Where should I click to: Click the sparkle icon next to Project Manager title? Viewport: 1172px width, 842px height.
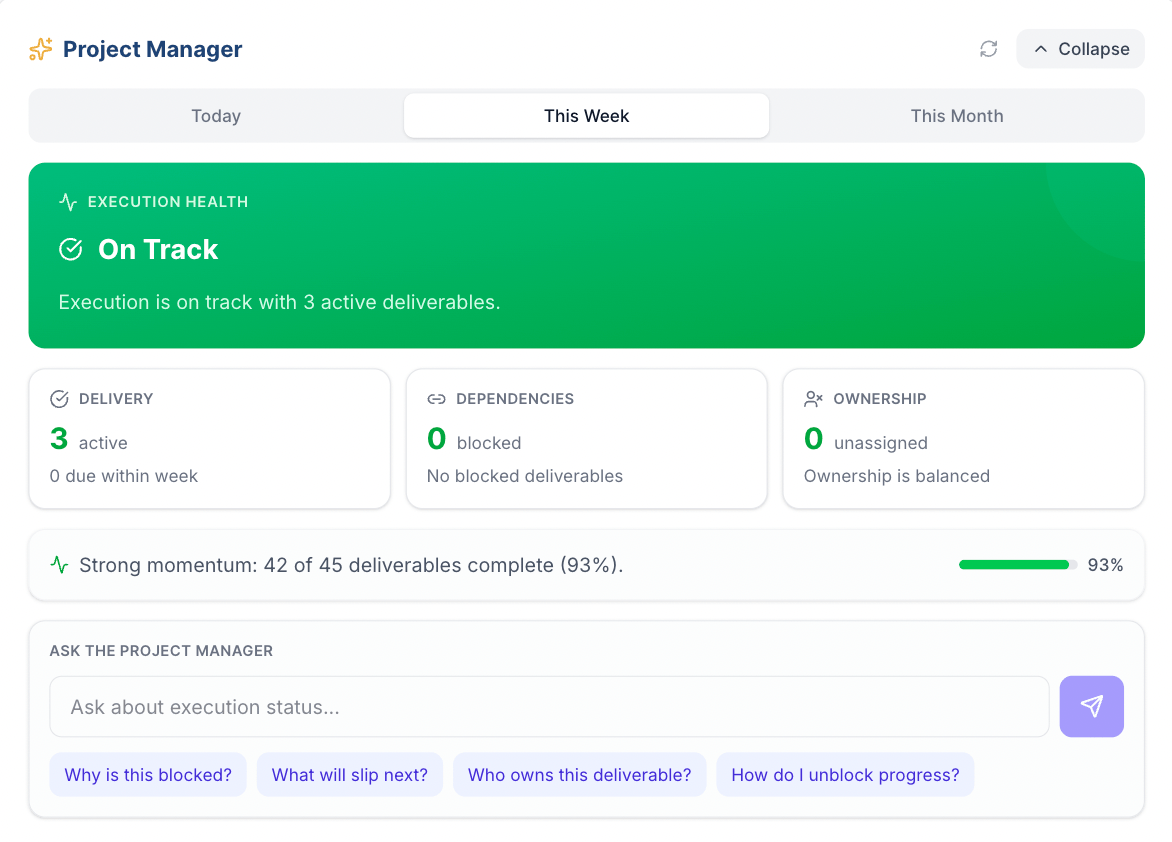coord(40,48)
